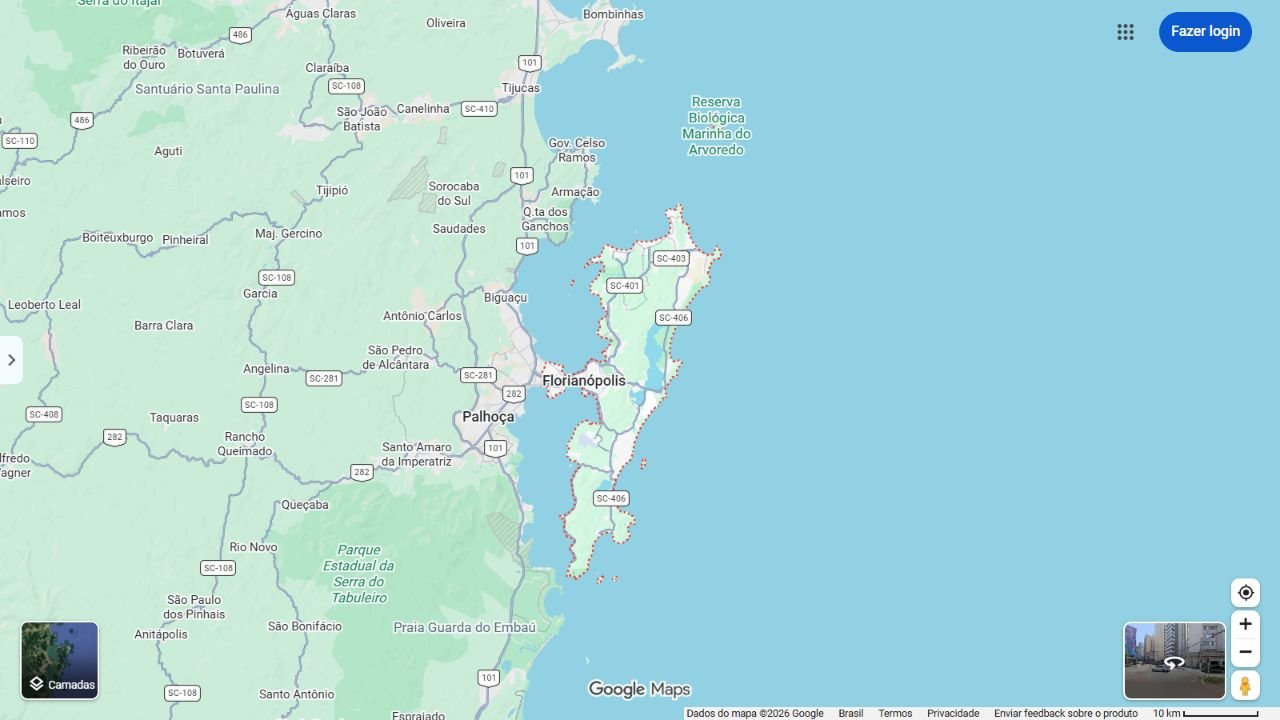The height and width of the screenshot is (720, 1280).
Task: Select the Antônio Carlos label
Action: (x=422, y=316)
